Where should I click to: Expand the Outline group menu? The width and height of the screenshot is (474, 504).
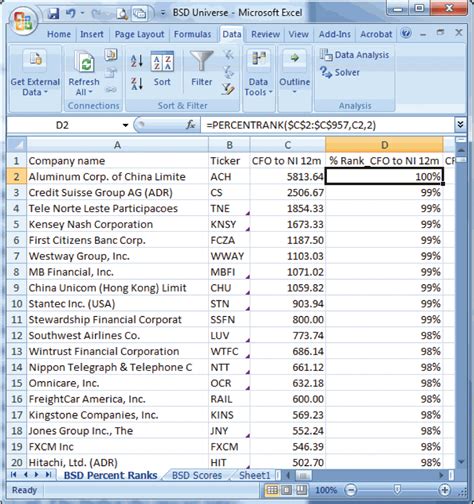pos(294,72)
